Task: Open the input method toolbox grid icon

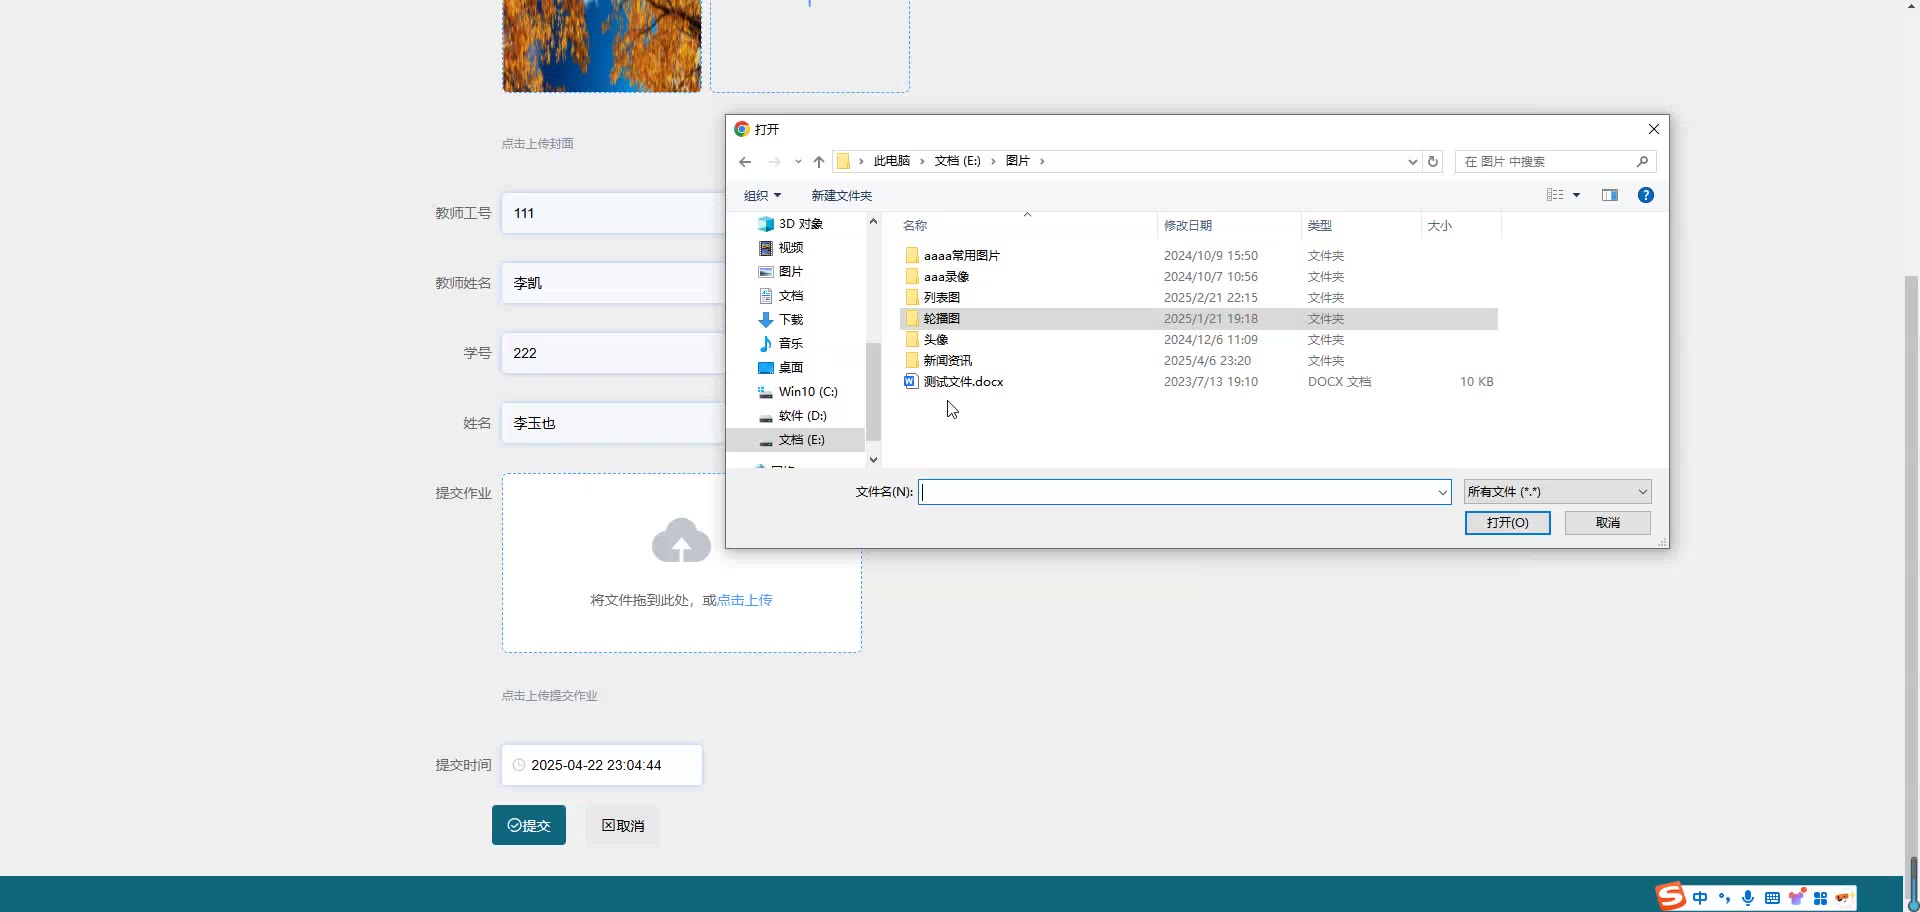Action: pos(1820,898)
